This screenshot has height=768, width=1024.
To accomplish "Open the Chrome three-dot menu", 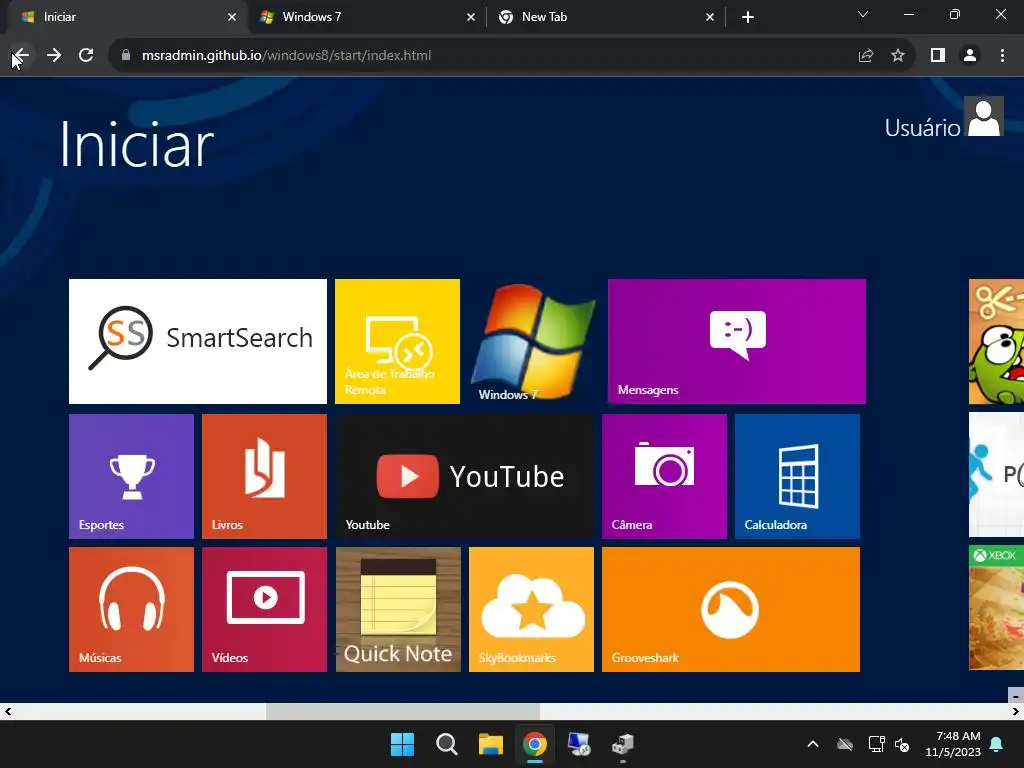I will pos(1002,56).
